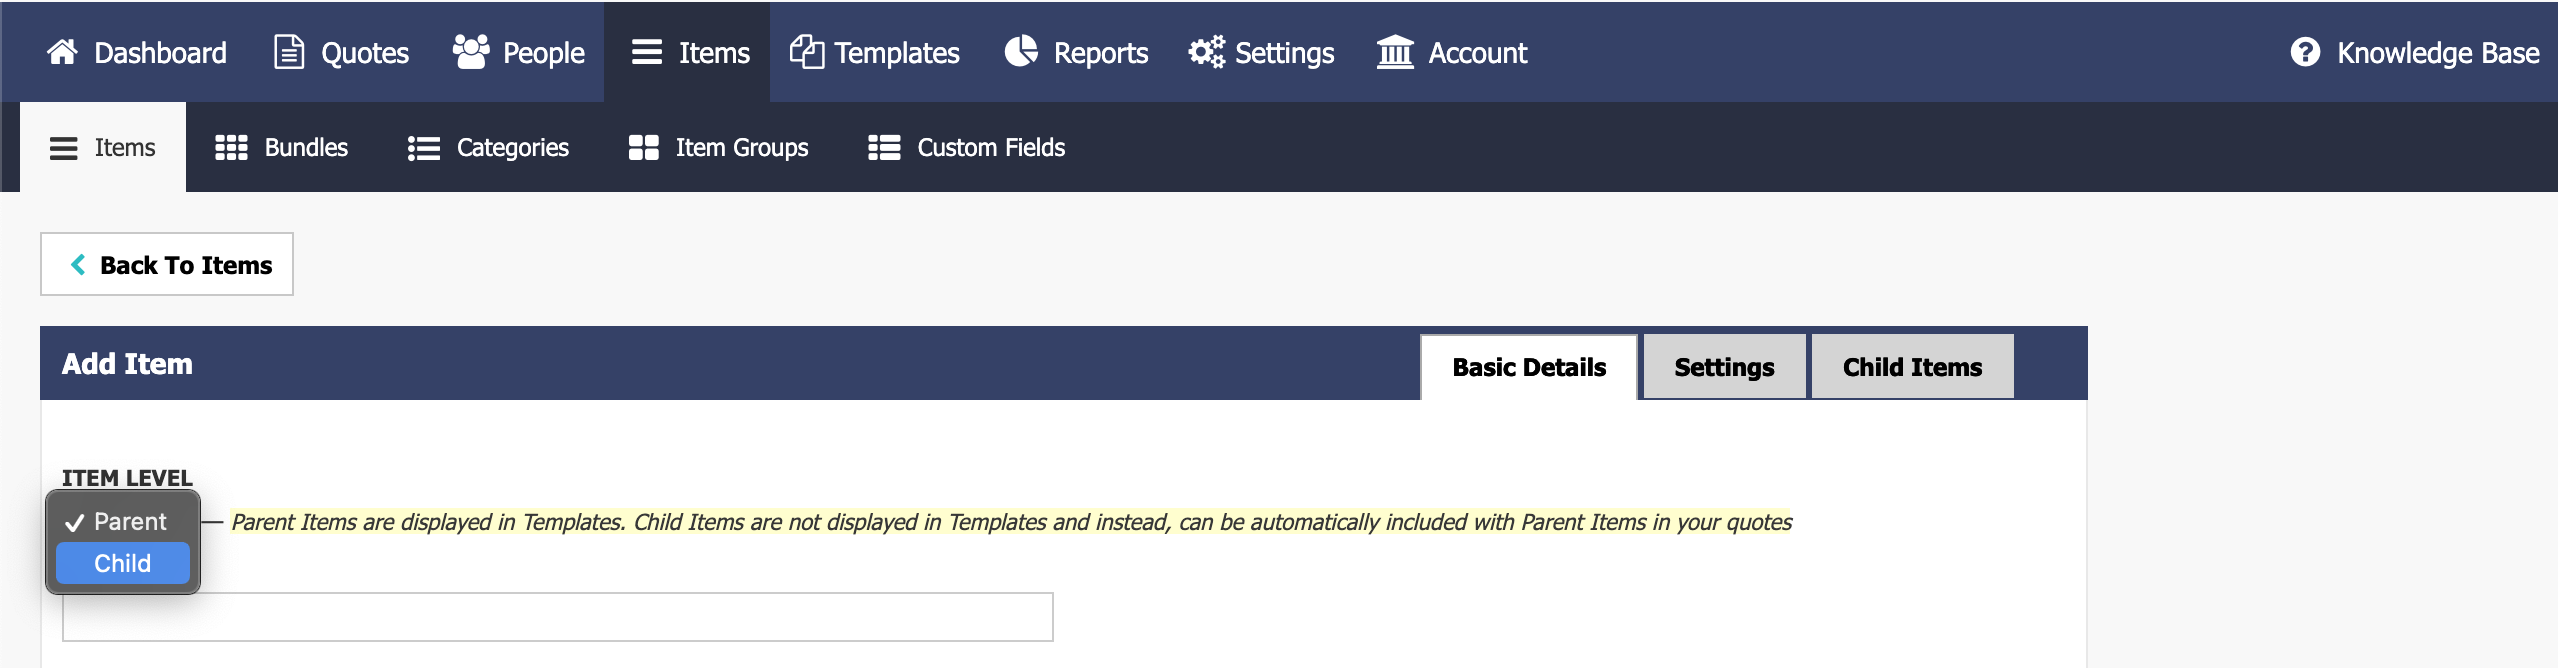Click the empty text field below Item Level
This screenshot has height=668, width=2558.
[557, 617]
